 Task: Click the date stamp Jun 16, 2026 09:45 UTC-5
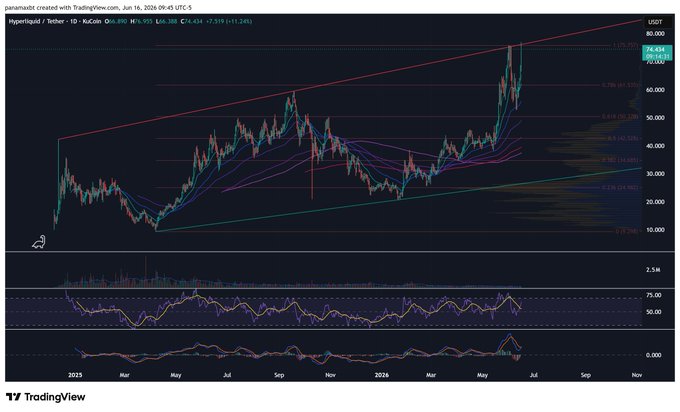coord(157,7)
